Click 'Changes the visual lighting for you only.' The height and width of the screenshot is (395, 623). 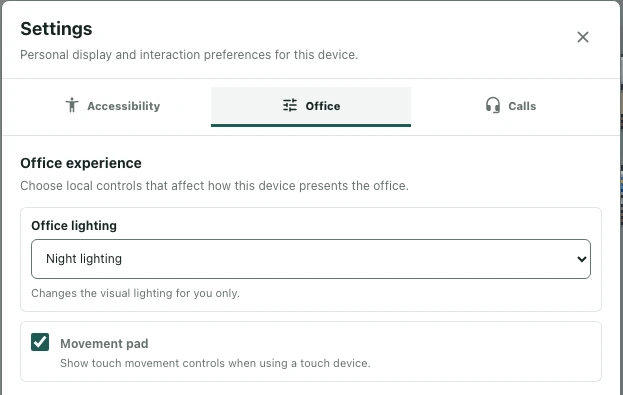click(135, 293)
